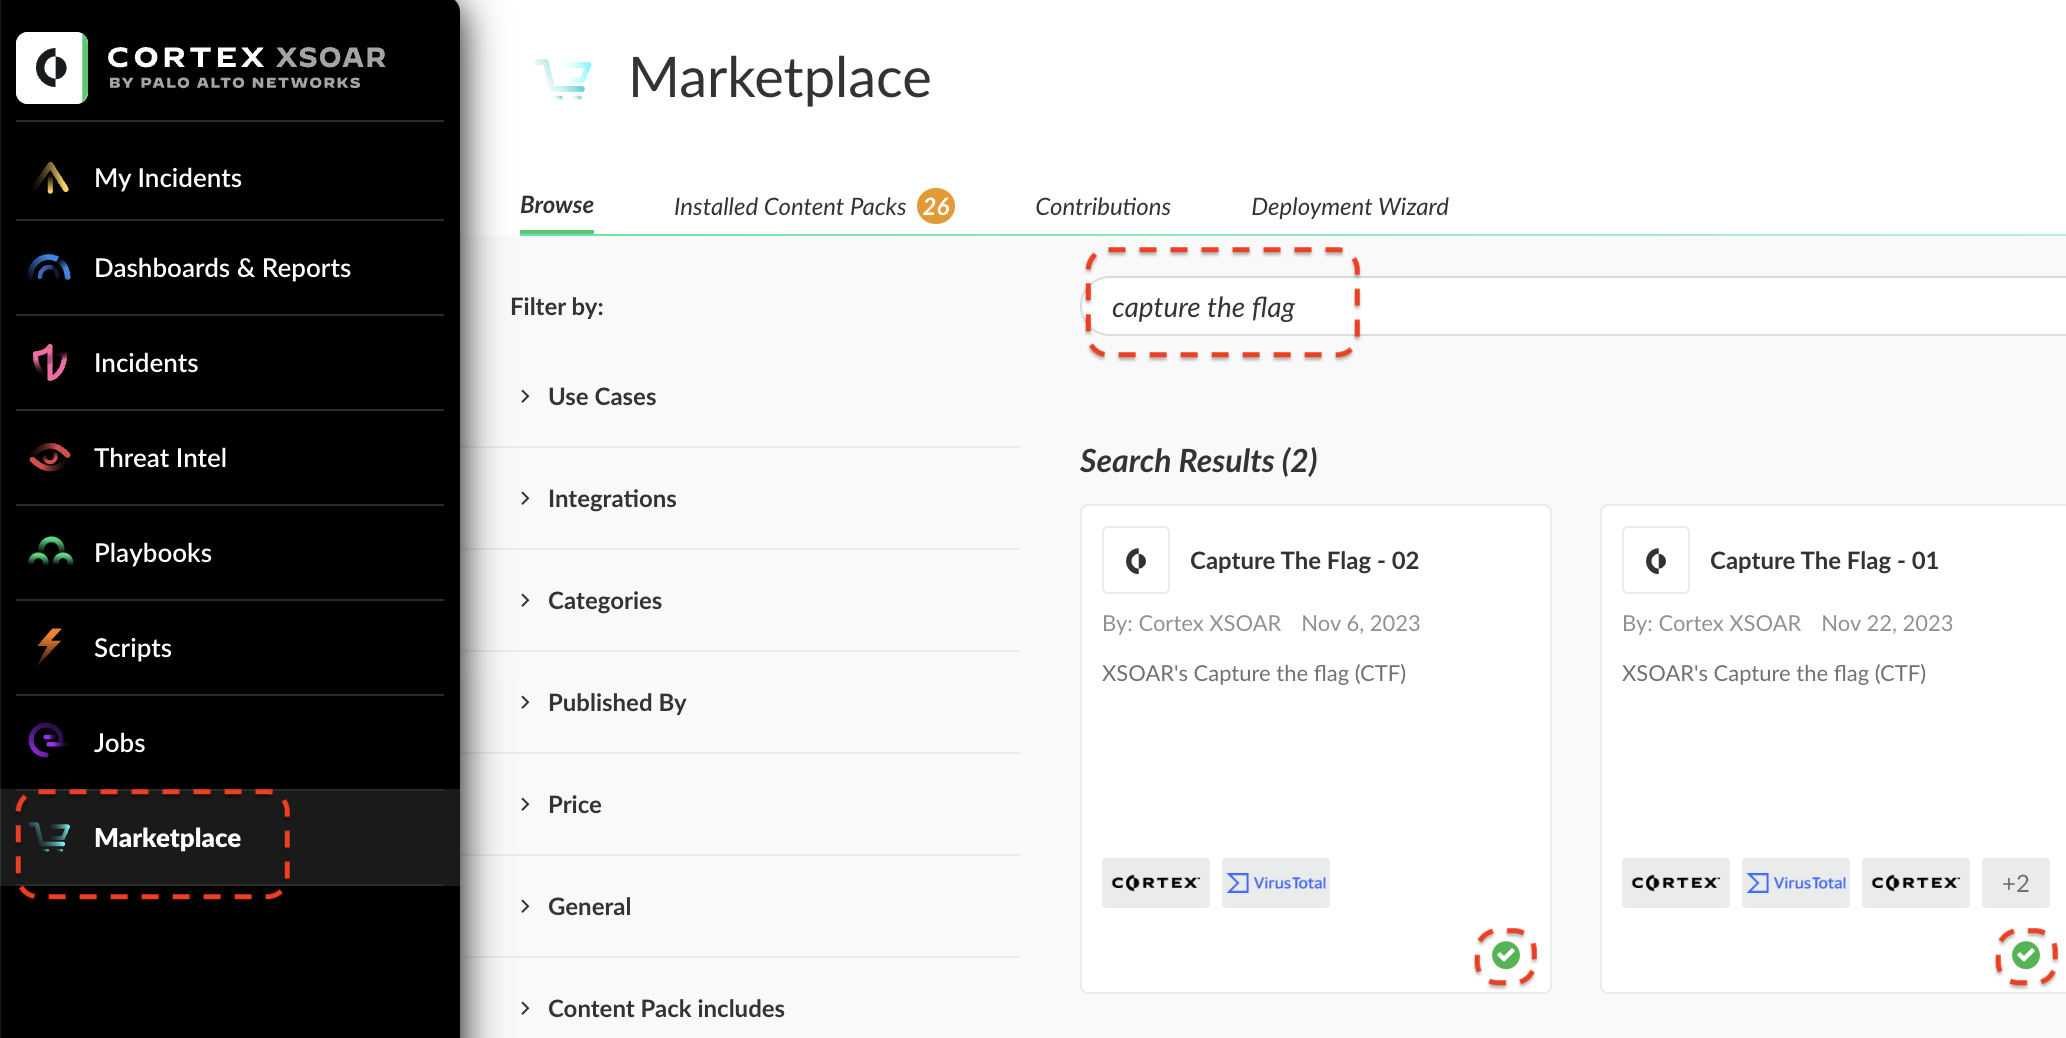Screen dimensions: 2066x1038
Task: Click the Jobs icon in sidebar
Action: 47,742
